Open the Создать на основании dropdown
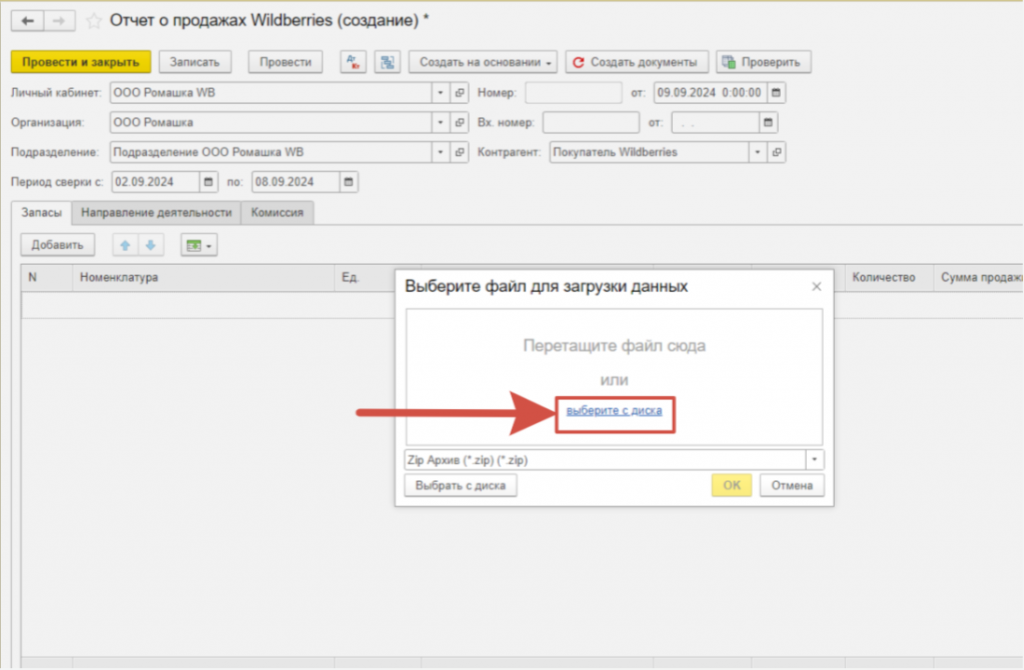Viewport: 1024px width, 670px height. pos(483,62)
